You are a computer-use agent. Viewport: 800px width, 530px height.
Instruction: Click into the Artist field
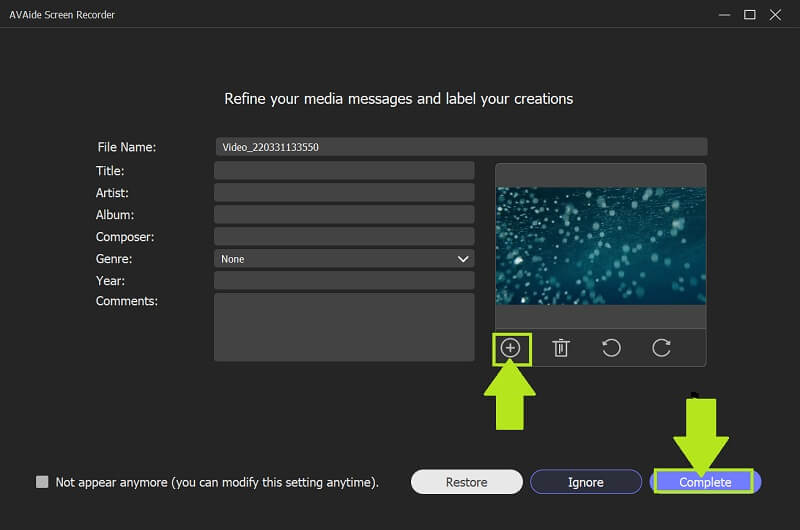(344, 193)
